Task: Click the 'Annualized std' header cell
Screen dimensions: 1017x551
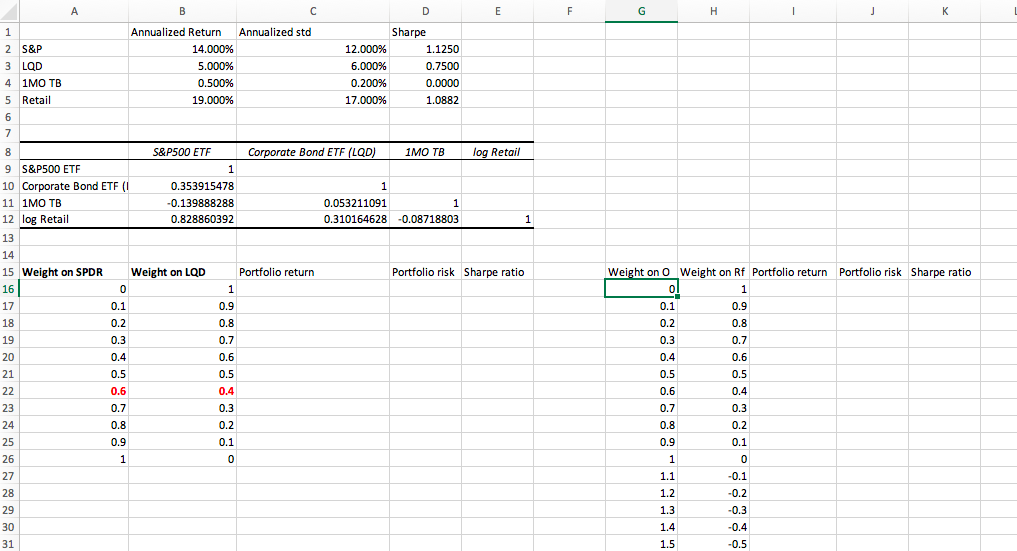Action: (x=313, y=32)
